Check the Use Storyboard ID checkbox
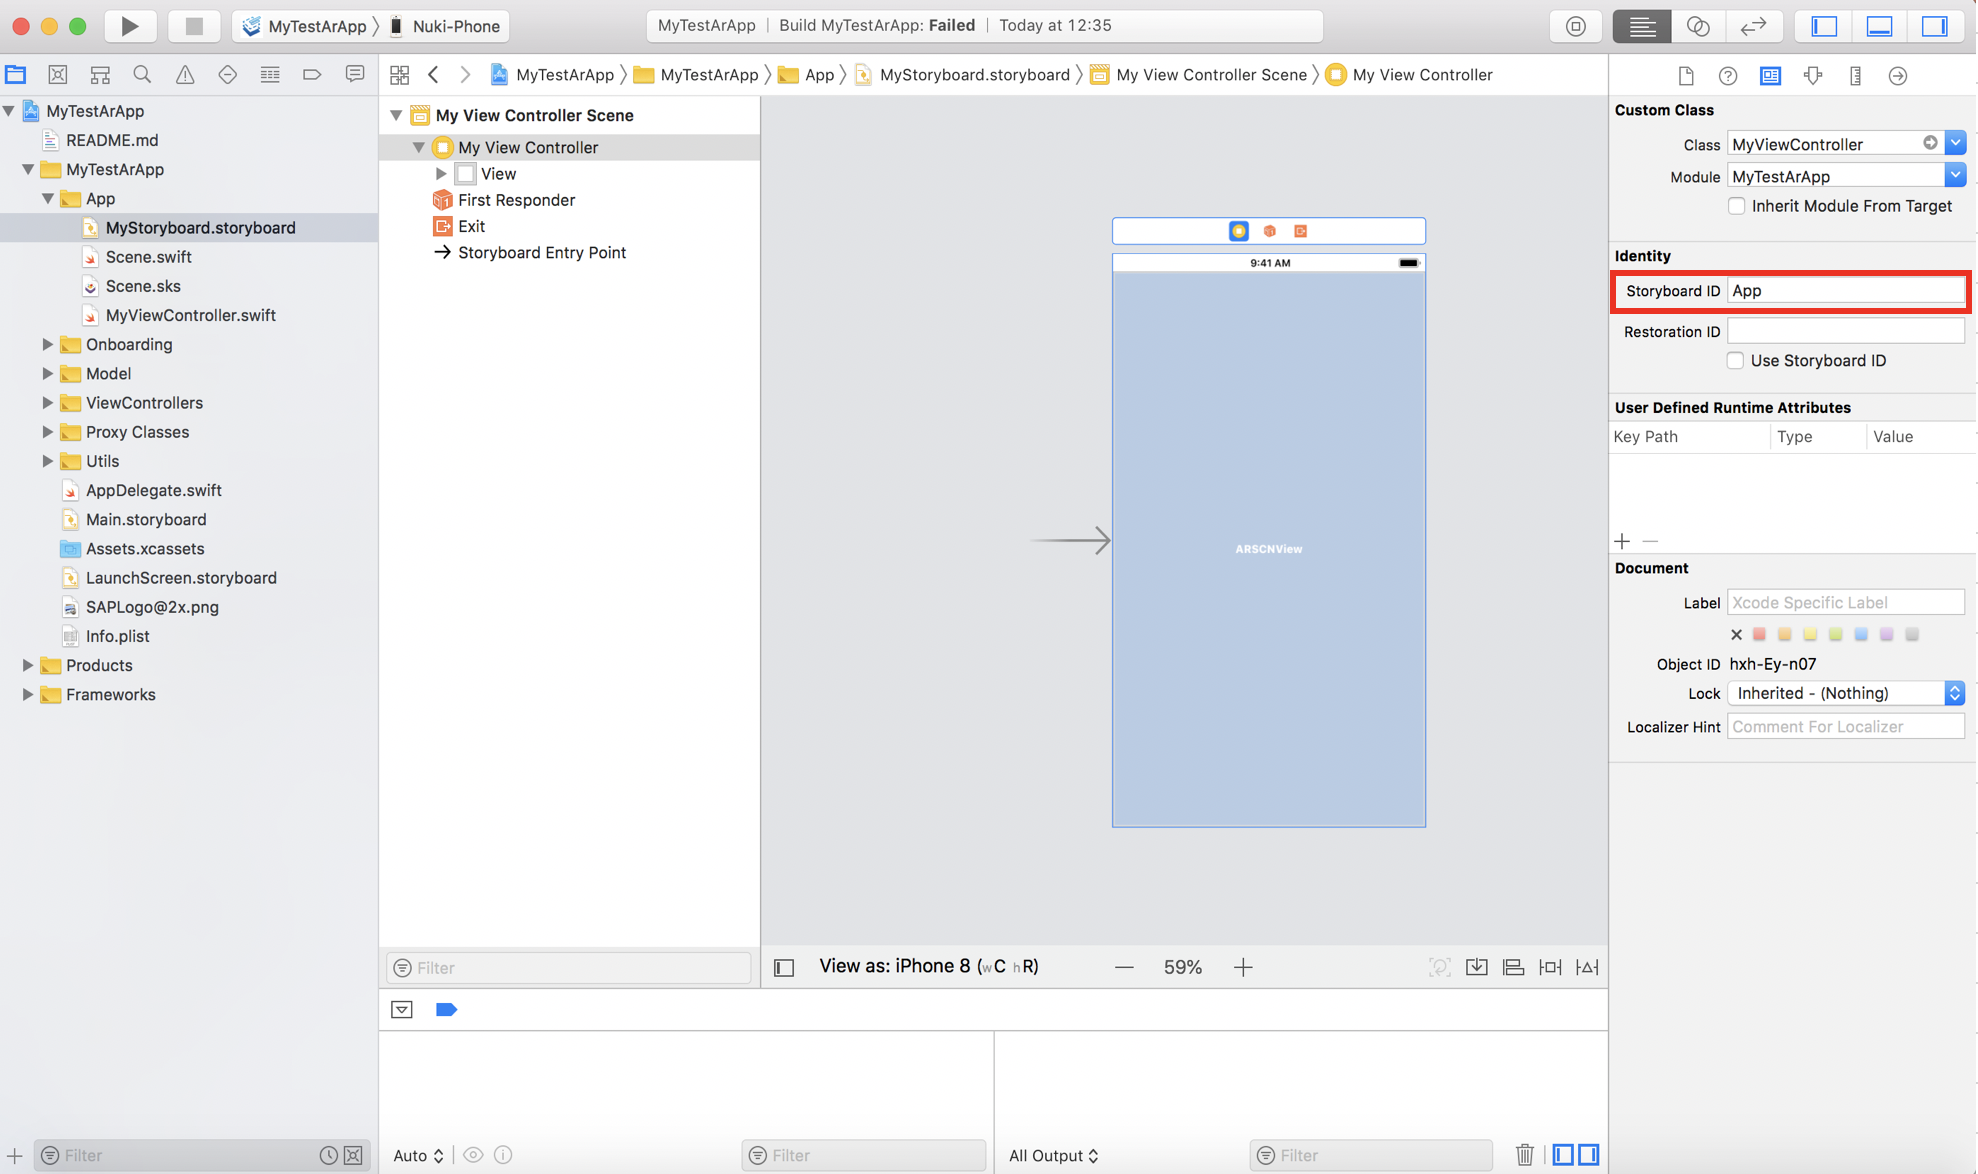The image size is (1978, 1174). [1735, 361]
